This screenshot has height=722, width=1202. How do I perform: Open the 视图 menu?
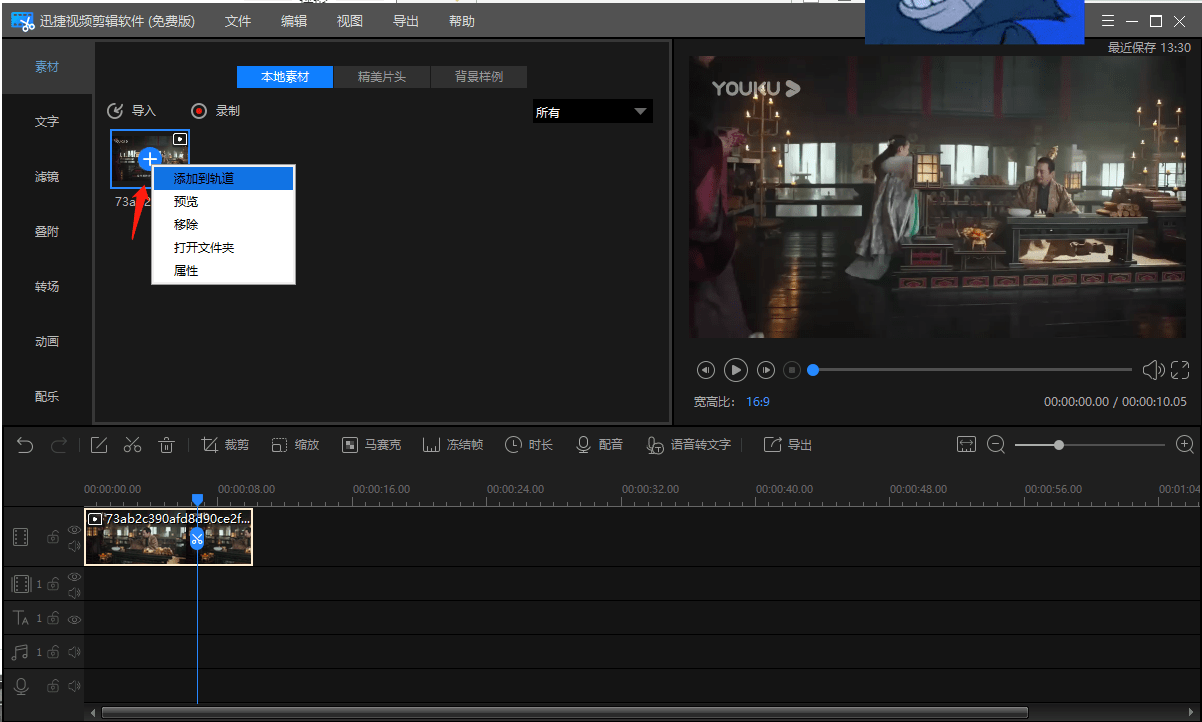pyautogui.click(x=350, y=21)
